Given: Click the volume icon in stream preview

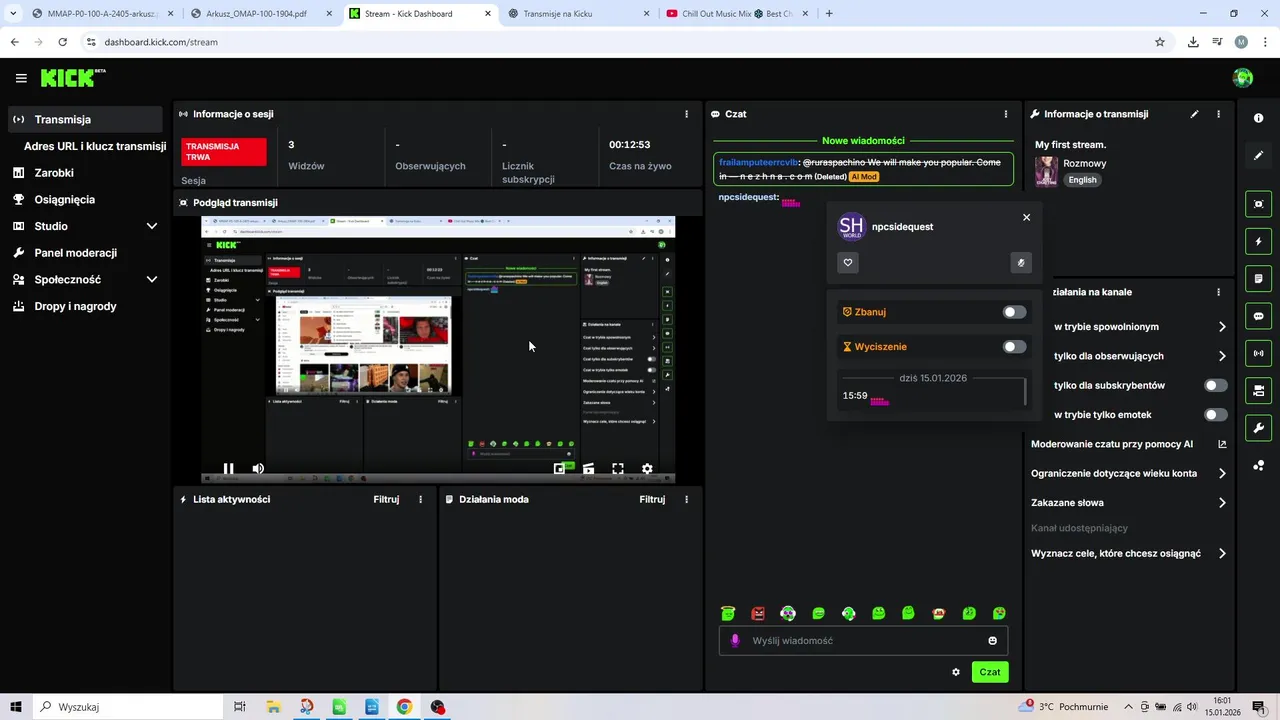Looking at the screenshot, I should pos(258,468).
